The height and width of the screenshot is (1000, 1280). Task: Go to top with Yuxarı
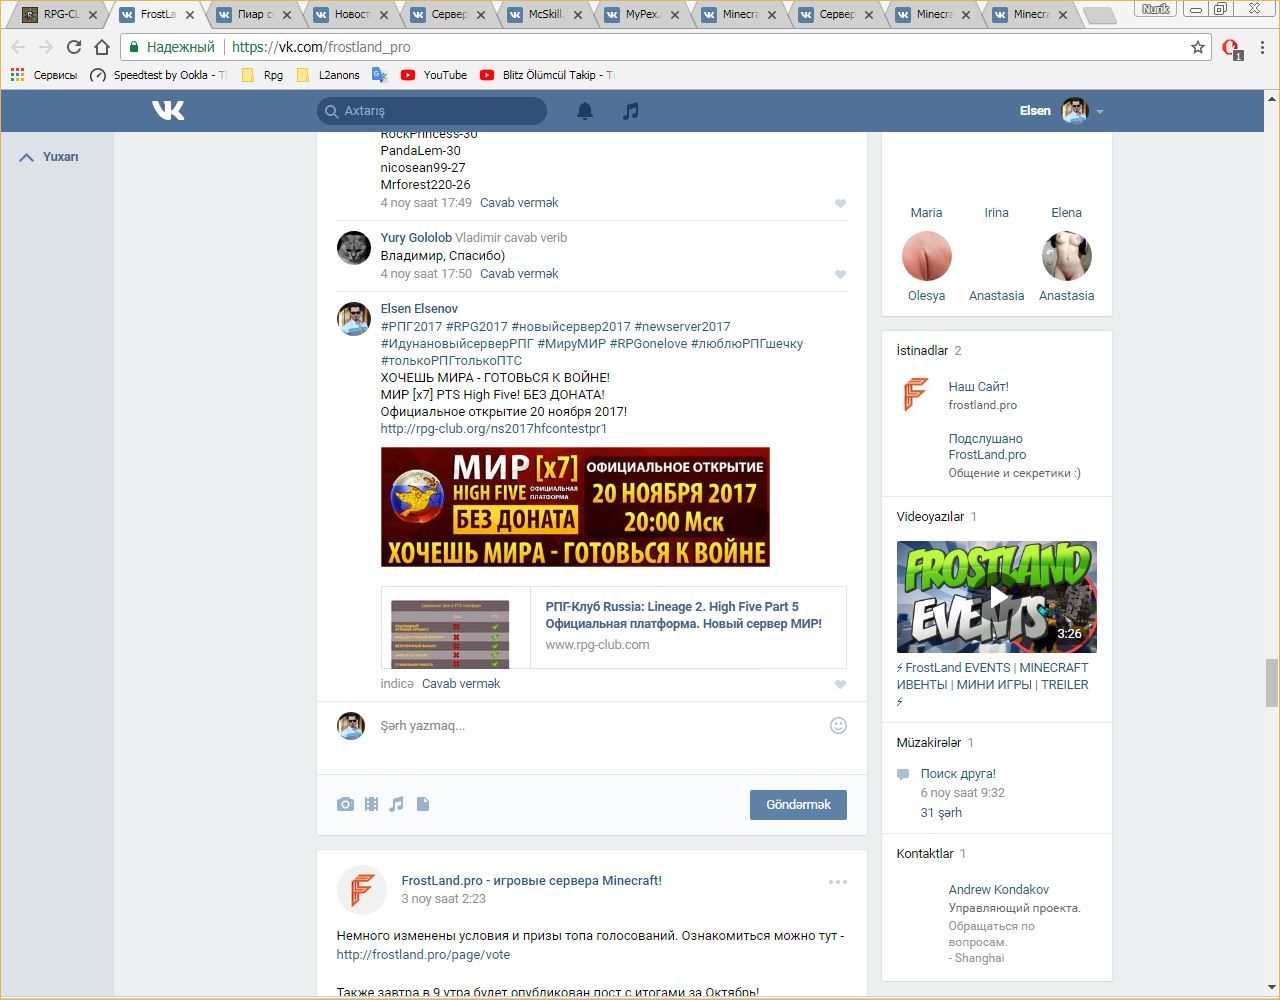pyautogui.click(x=49, y=157)
